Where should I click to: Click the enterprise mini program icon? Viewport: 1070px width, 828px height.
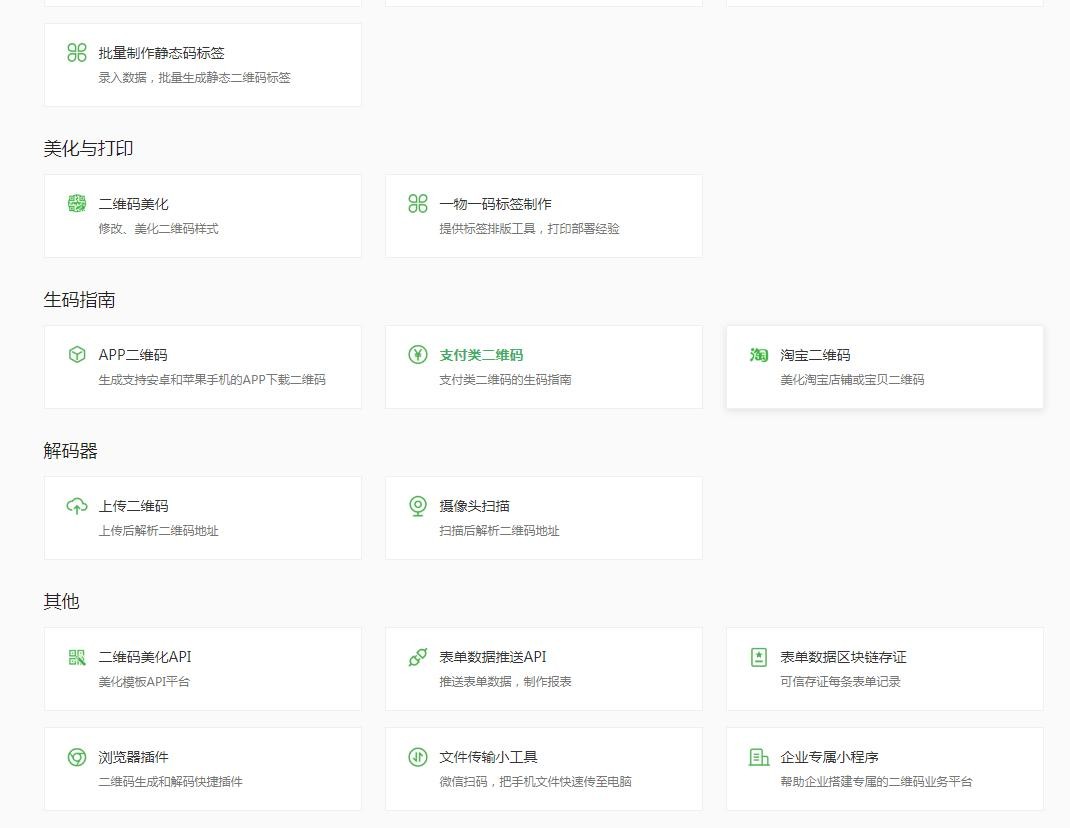(x=759, y=757)
